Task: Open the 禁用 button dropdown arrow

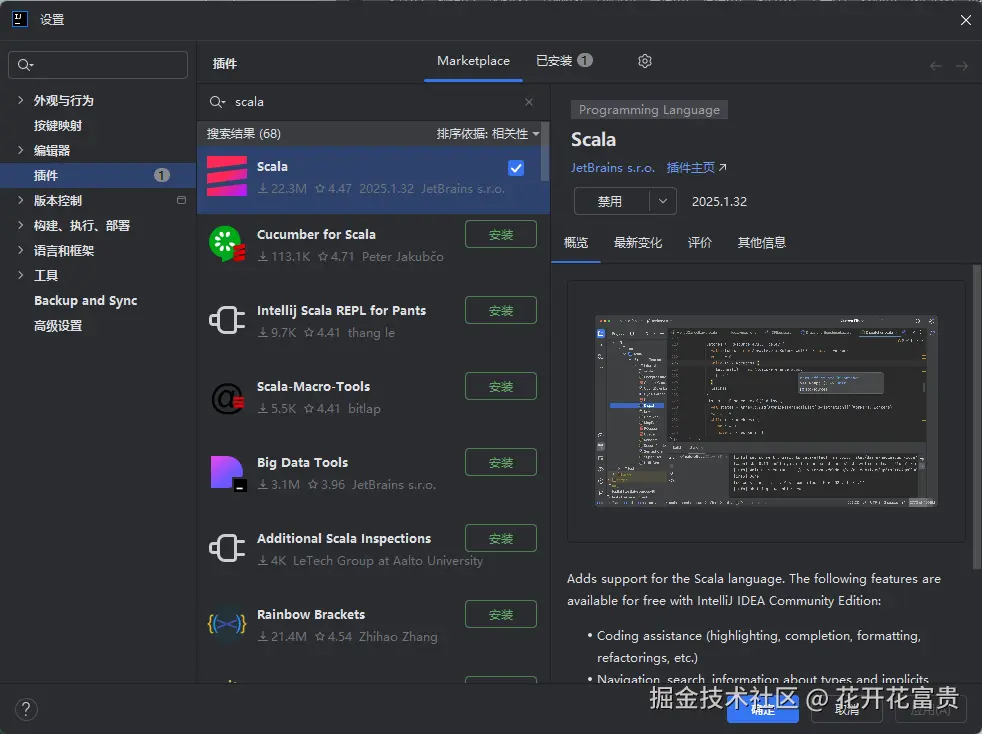Action: tap(663, 201)
